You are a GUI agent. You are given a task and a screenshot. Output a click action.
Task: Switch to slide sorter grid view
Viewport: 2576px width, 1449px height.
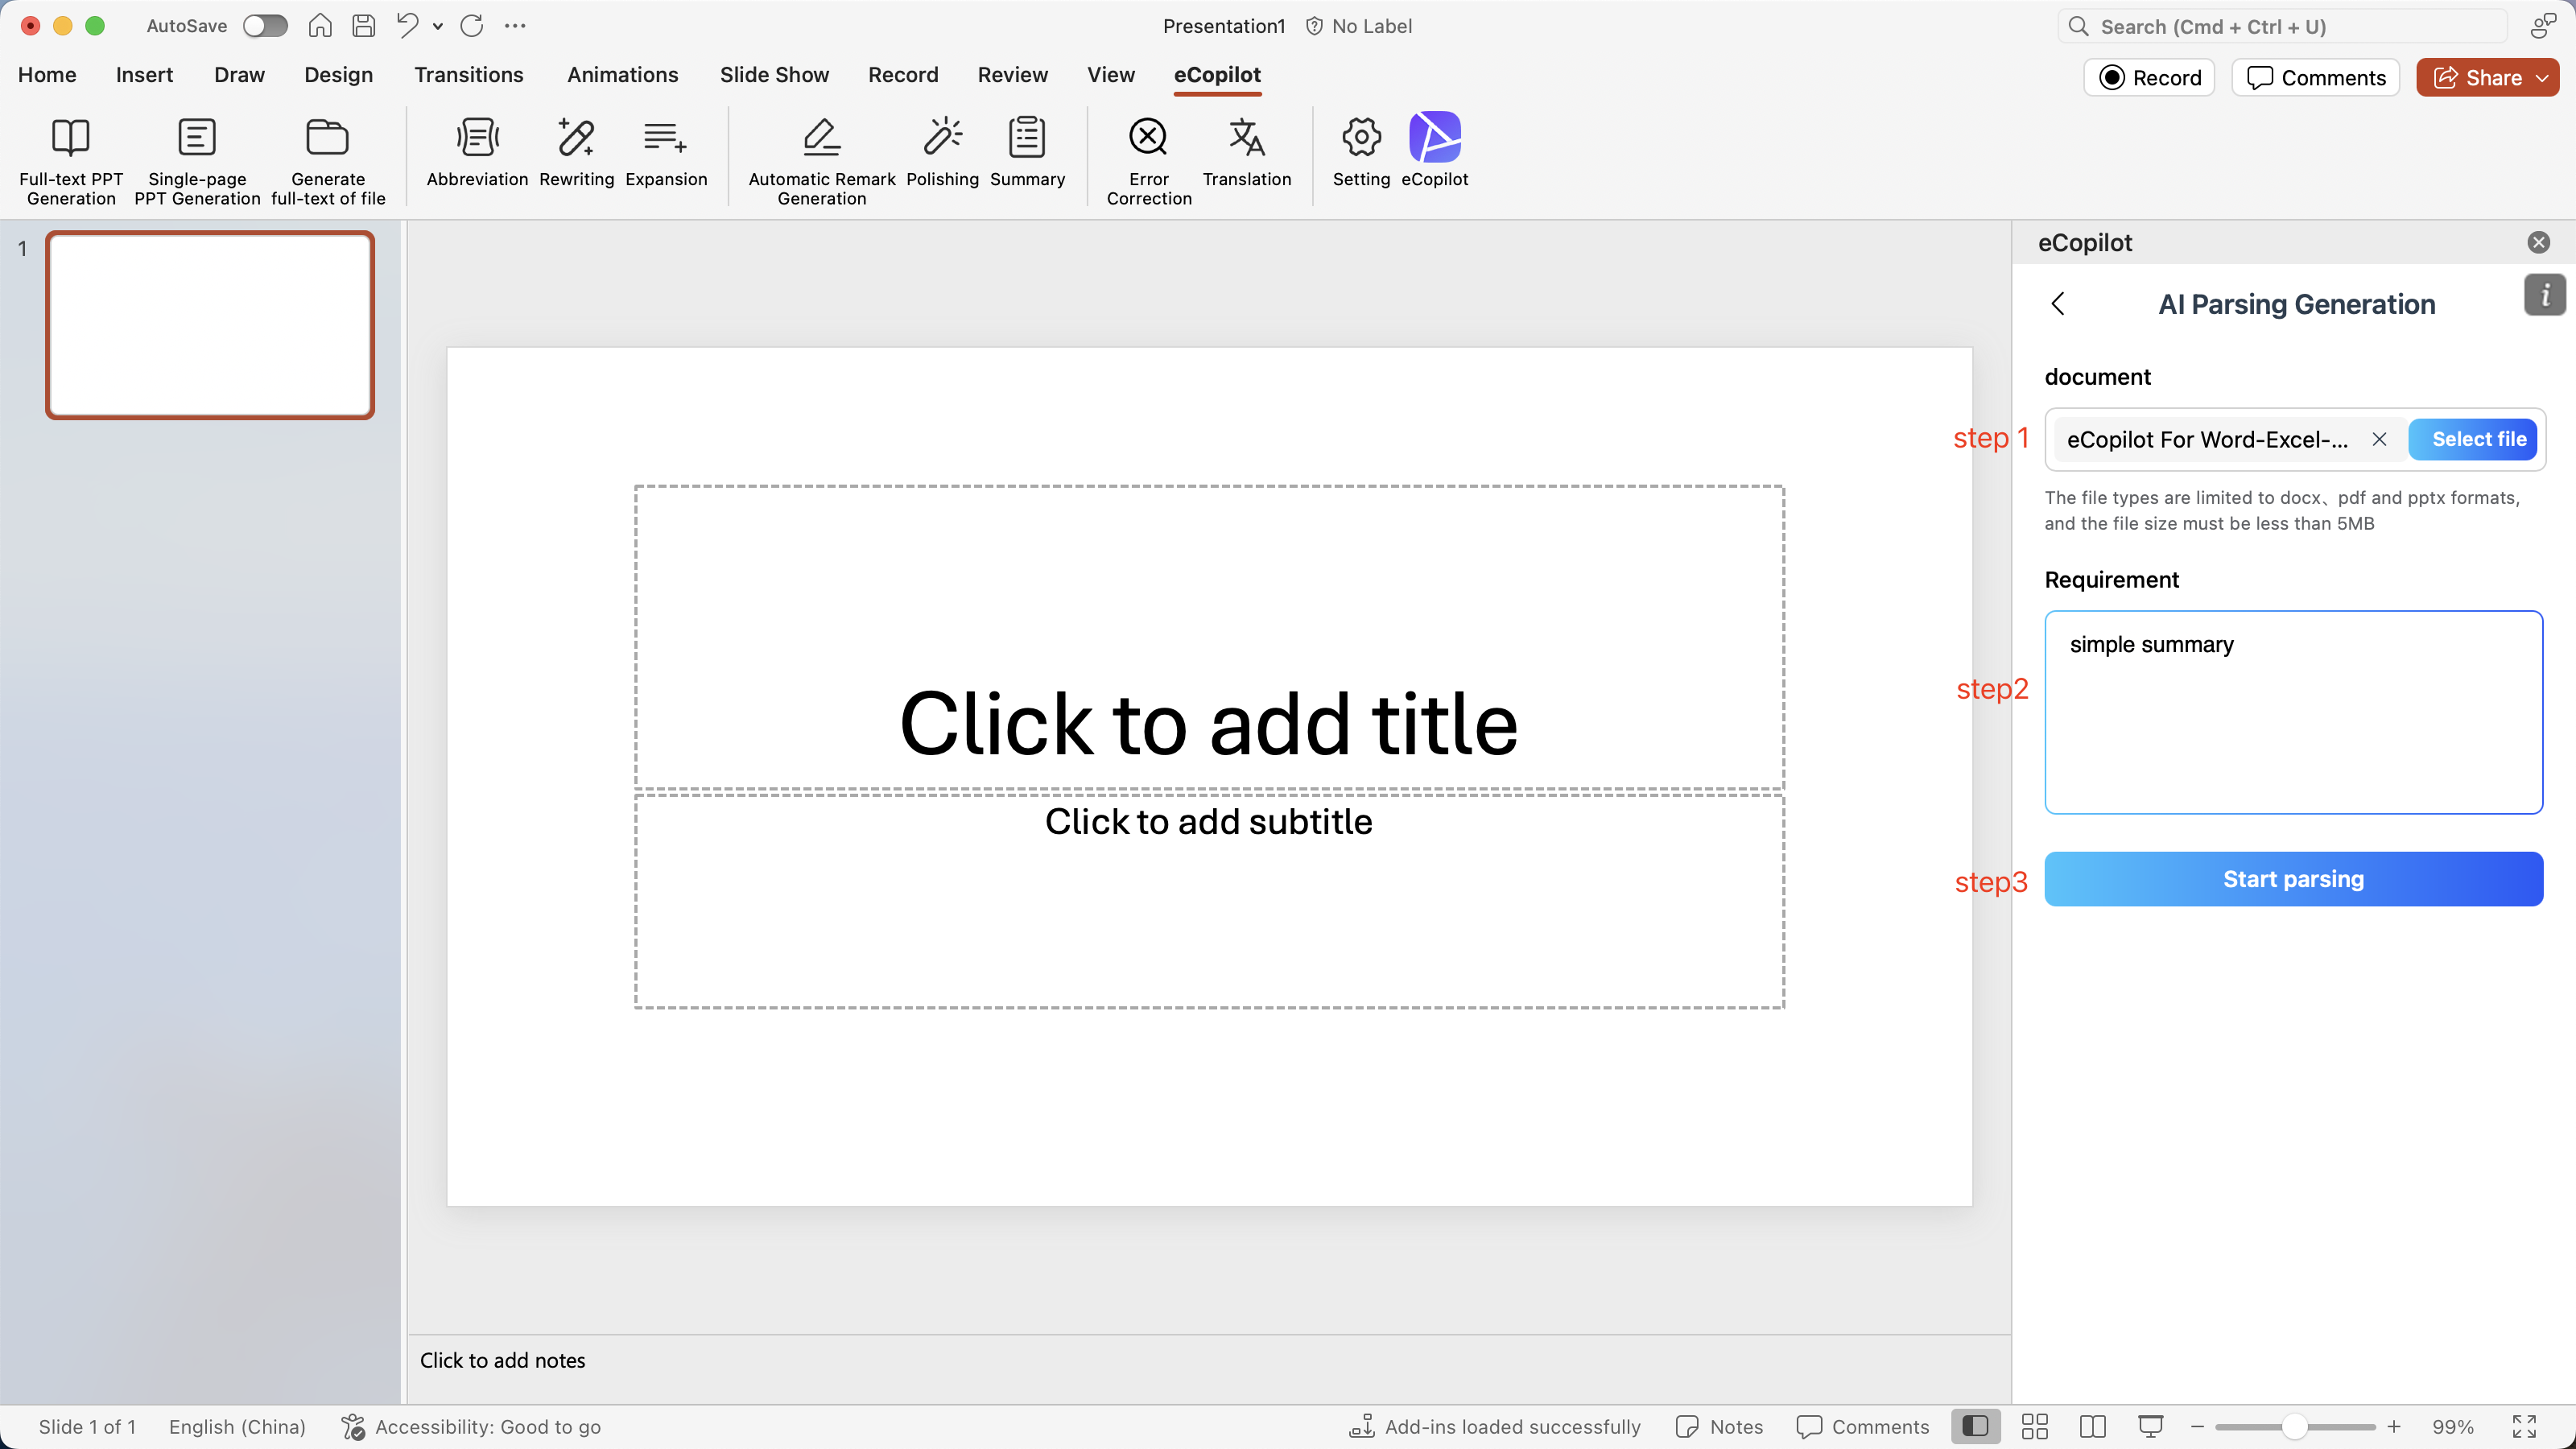(x=2034, y=1427)
